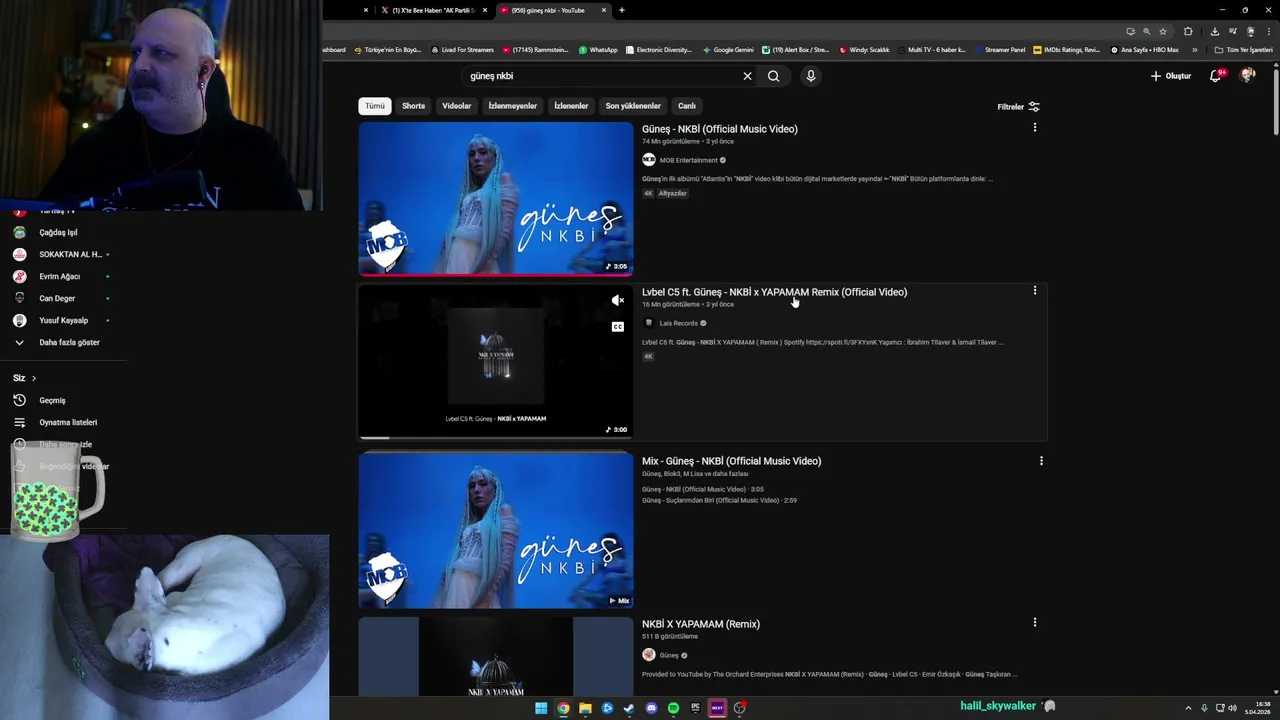This screenshot has height=720, width=1280.
Task: Click the 'Oluştur' create button
Action: (x=1171, y=76)
